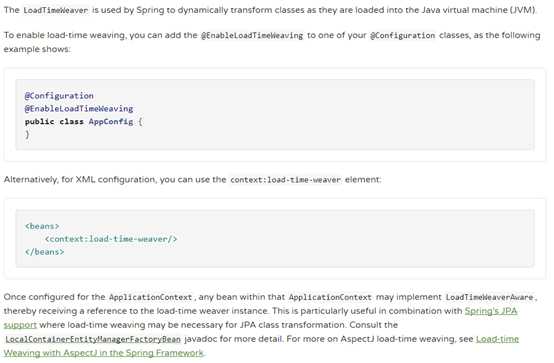554x363 pixels.
Task: Click inline LoadTimeWeaver code in first sentence
Action: click(55, 10)
